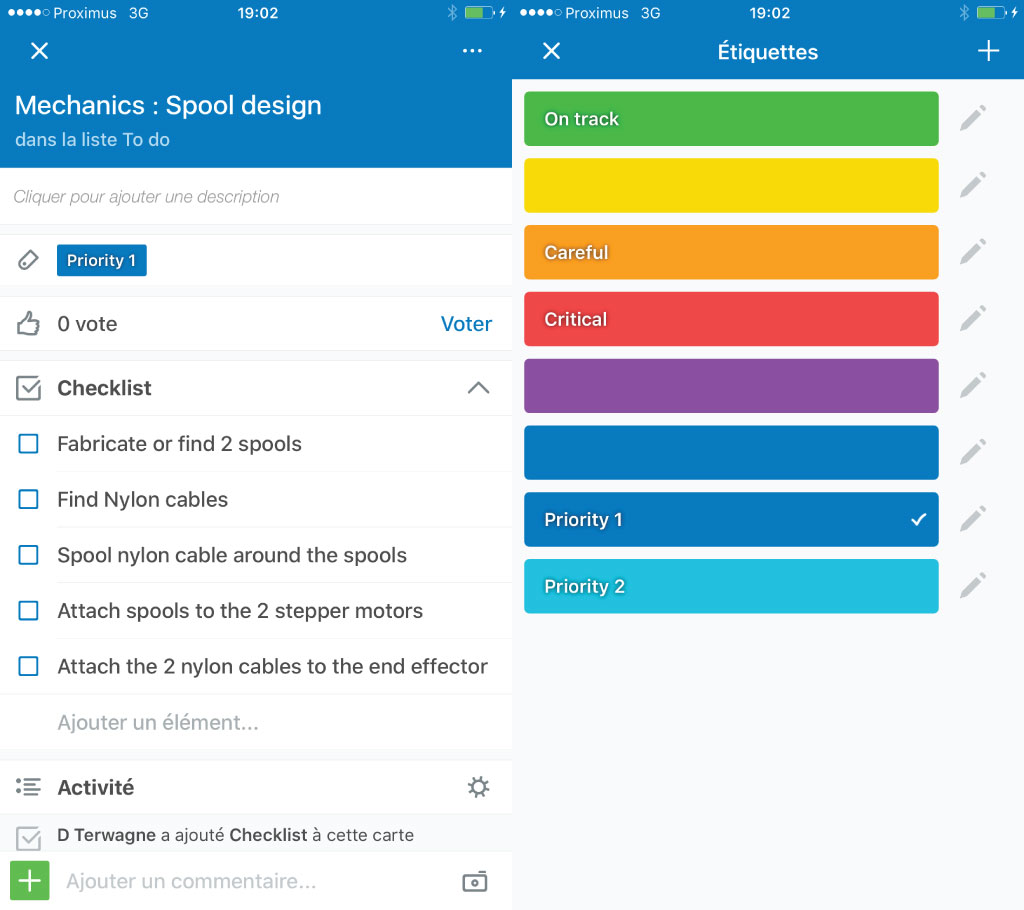Click the label tag icon beside Priority 1

pos(29,261)
